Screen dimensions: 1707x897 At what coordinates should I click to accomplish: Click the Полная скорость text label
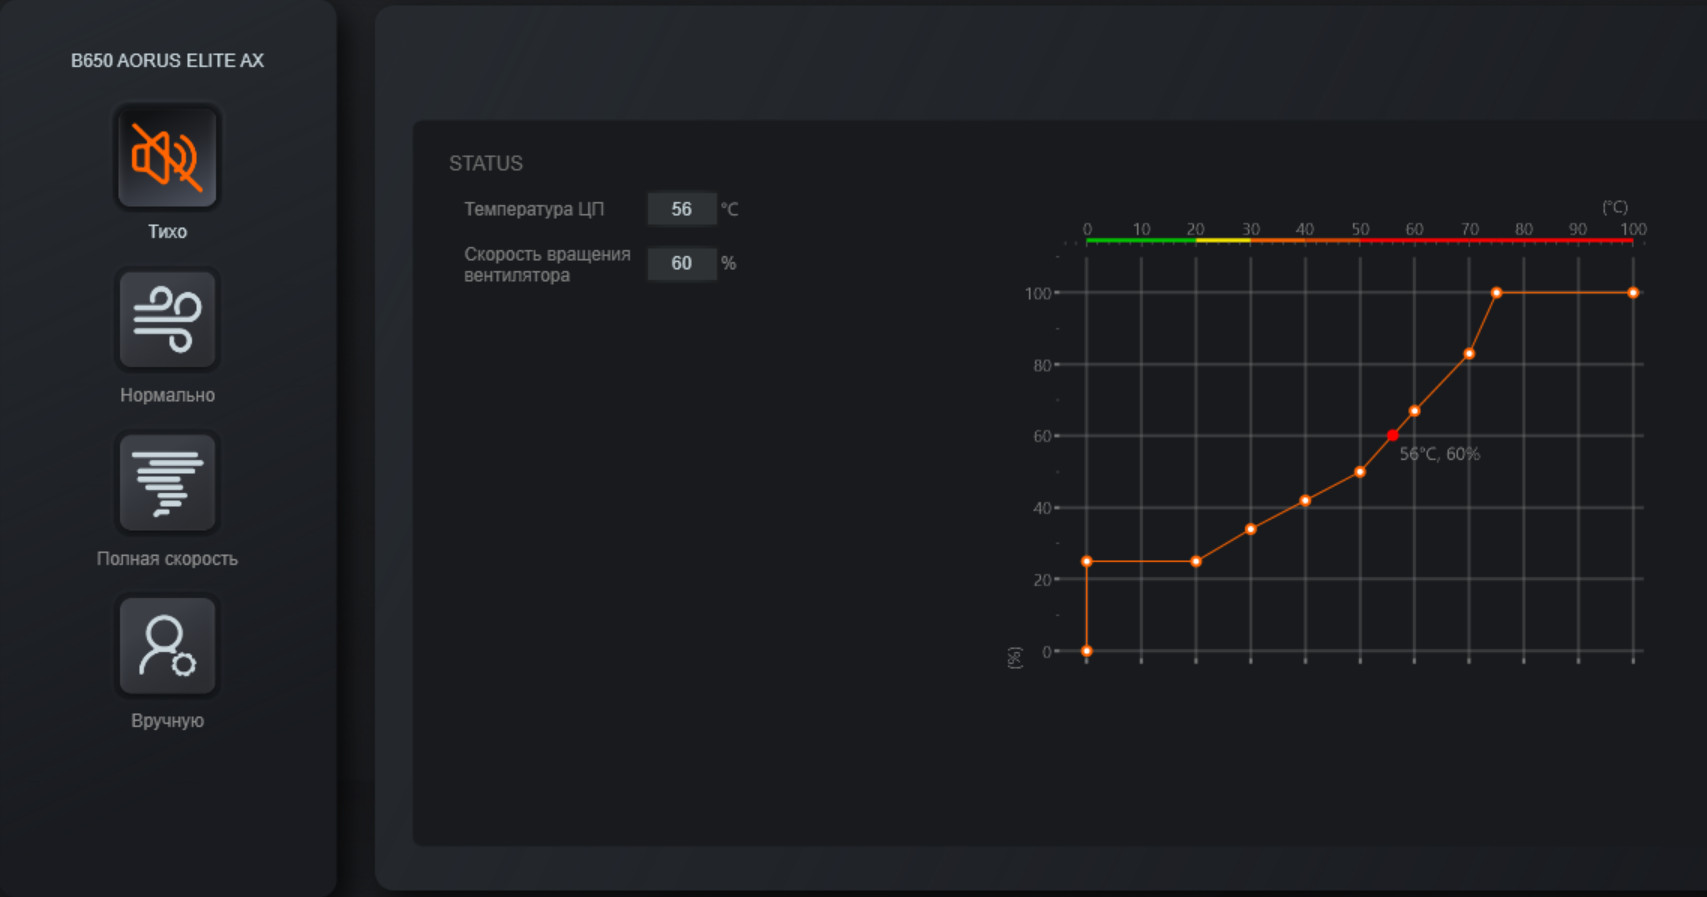pyautogui.click(x=167, y=559)
